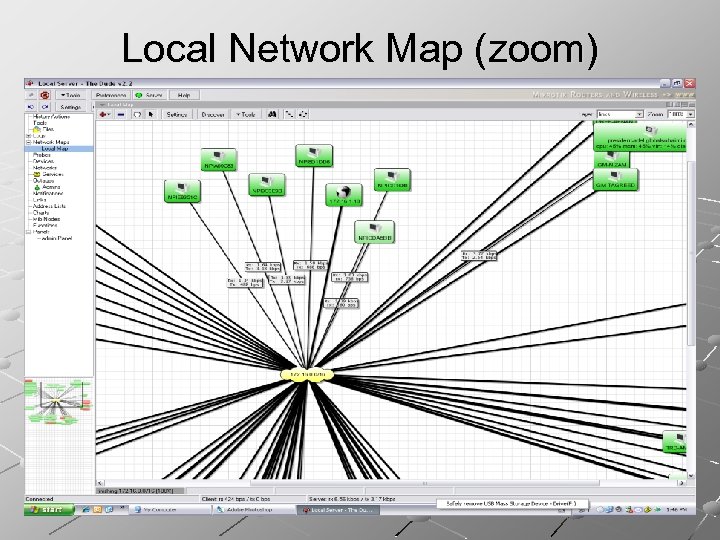Open Probes in the side tree
Image resolution: width=720 pixels, height=540 pixels.
41,155
